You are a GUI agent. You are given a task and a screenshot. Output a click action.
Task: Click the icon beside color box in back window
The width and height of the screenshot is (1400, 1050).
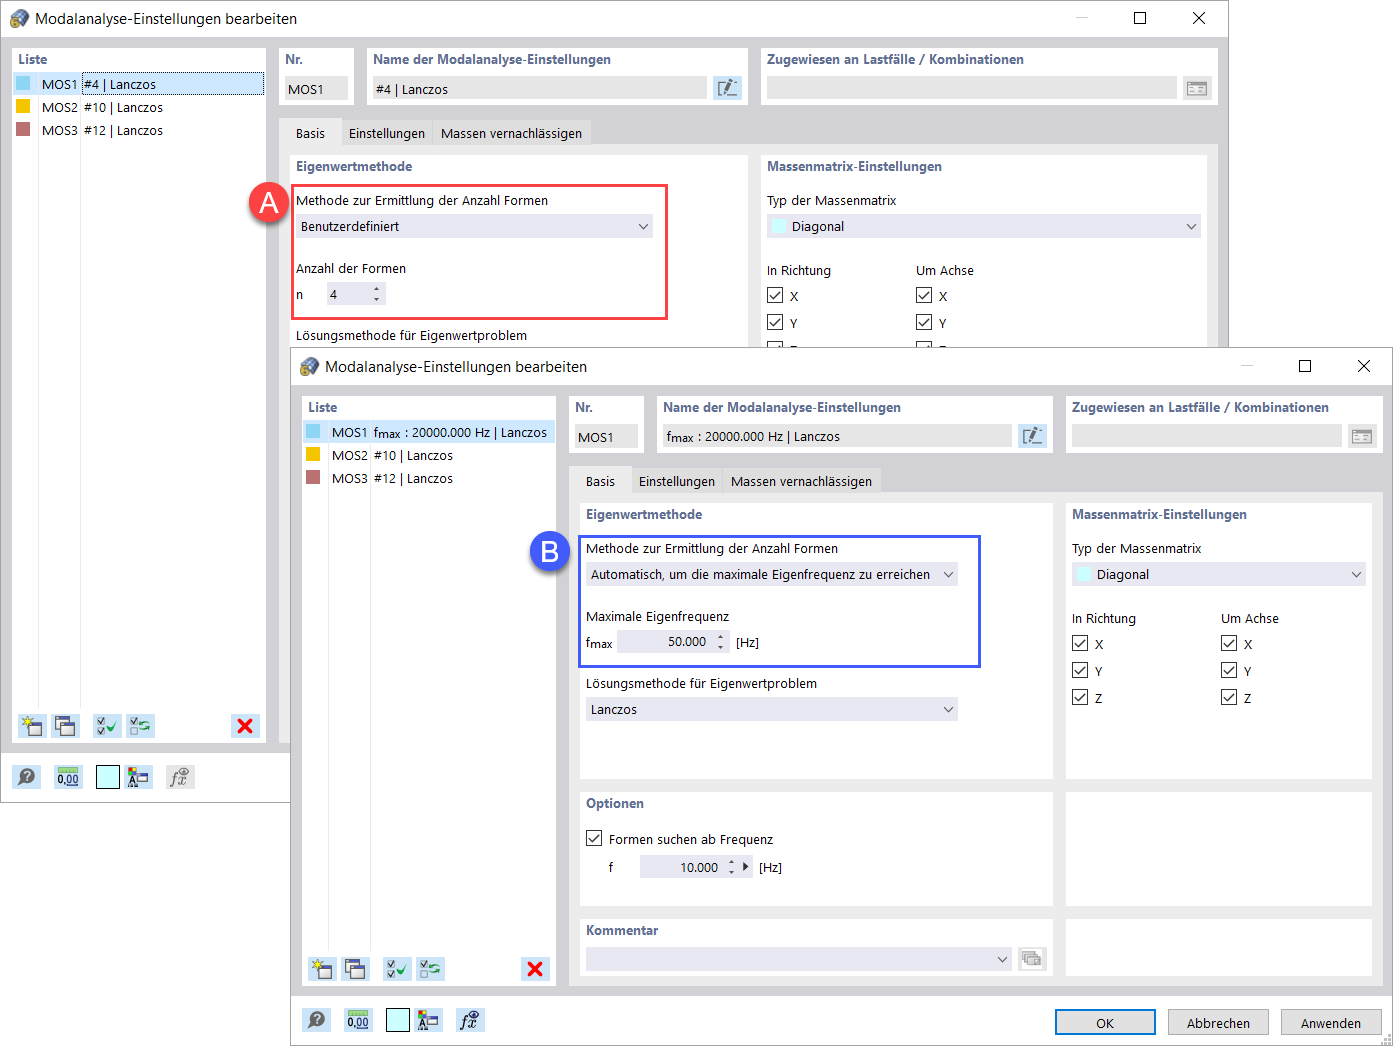[x=138, y=777]
